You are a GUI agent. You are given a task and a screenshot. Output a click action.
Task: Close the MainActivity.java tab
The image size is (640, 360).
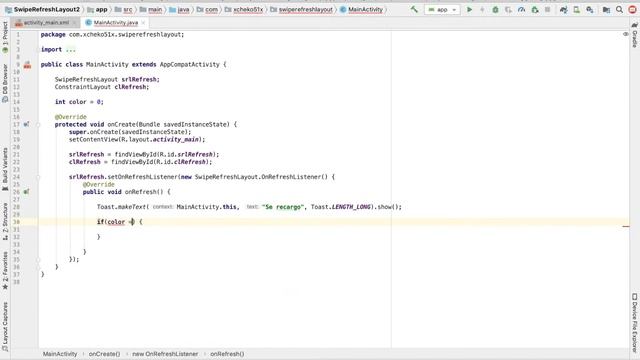143,23
